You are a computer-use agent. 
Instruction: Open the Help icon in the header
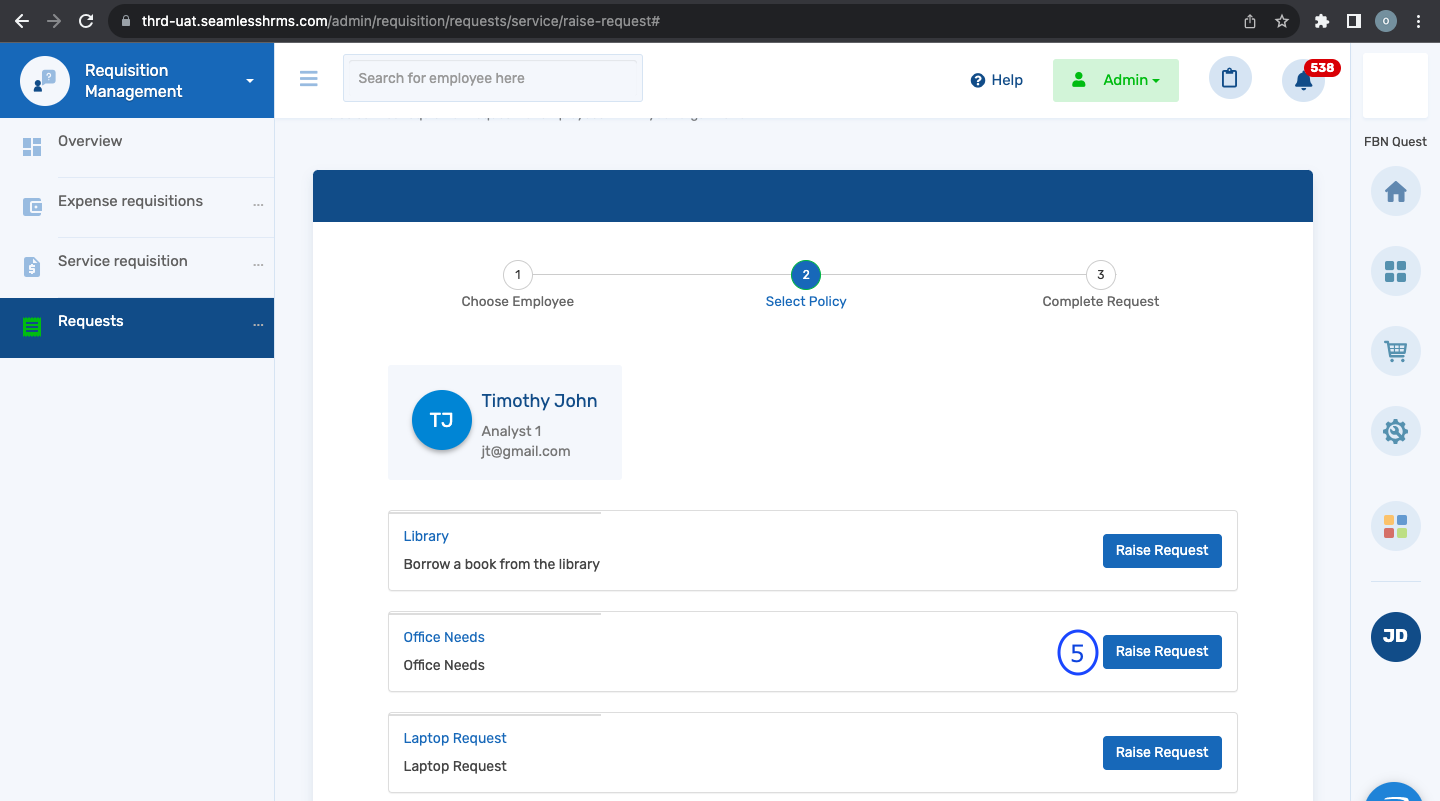(x=975, y=80)
